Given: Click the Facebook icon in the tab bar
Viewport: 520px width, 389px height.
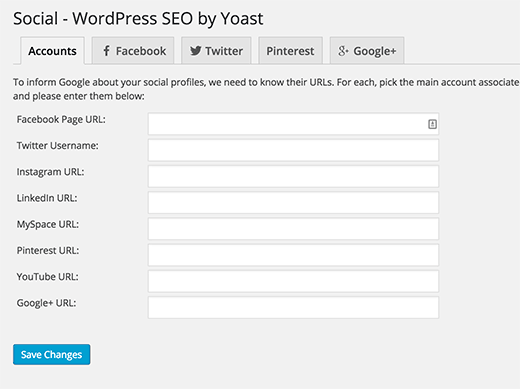Looking at the screenshot, I should (x=106, y=51).
